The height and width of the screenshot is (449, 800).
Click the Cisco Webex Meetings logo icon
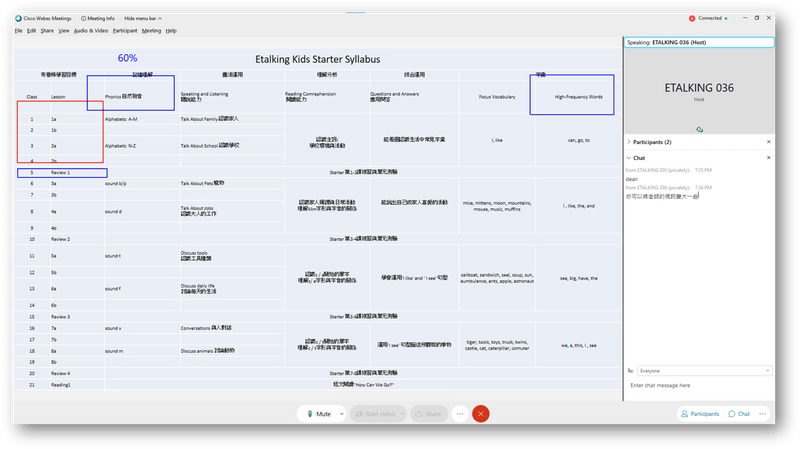coord(20,18)
